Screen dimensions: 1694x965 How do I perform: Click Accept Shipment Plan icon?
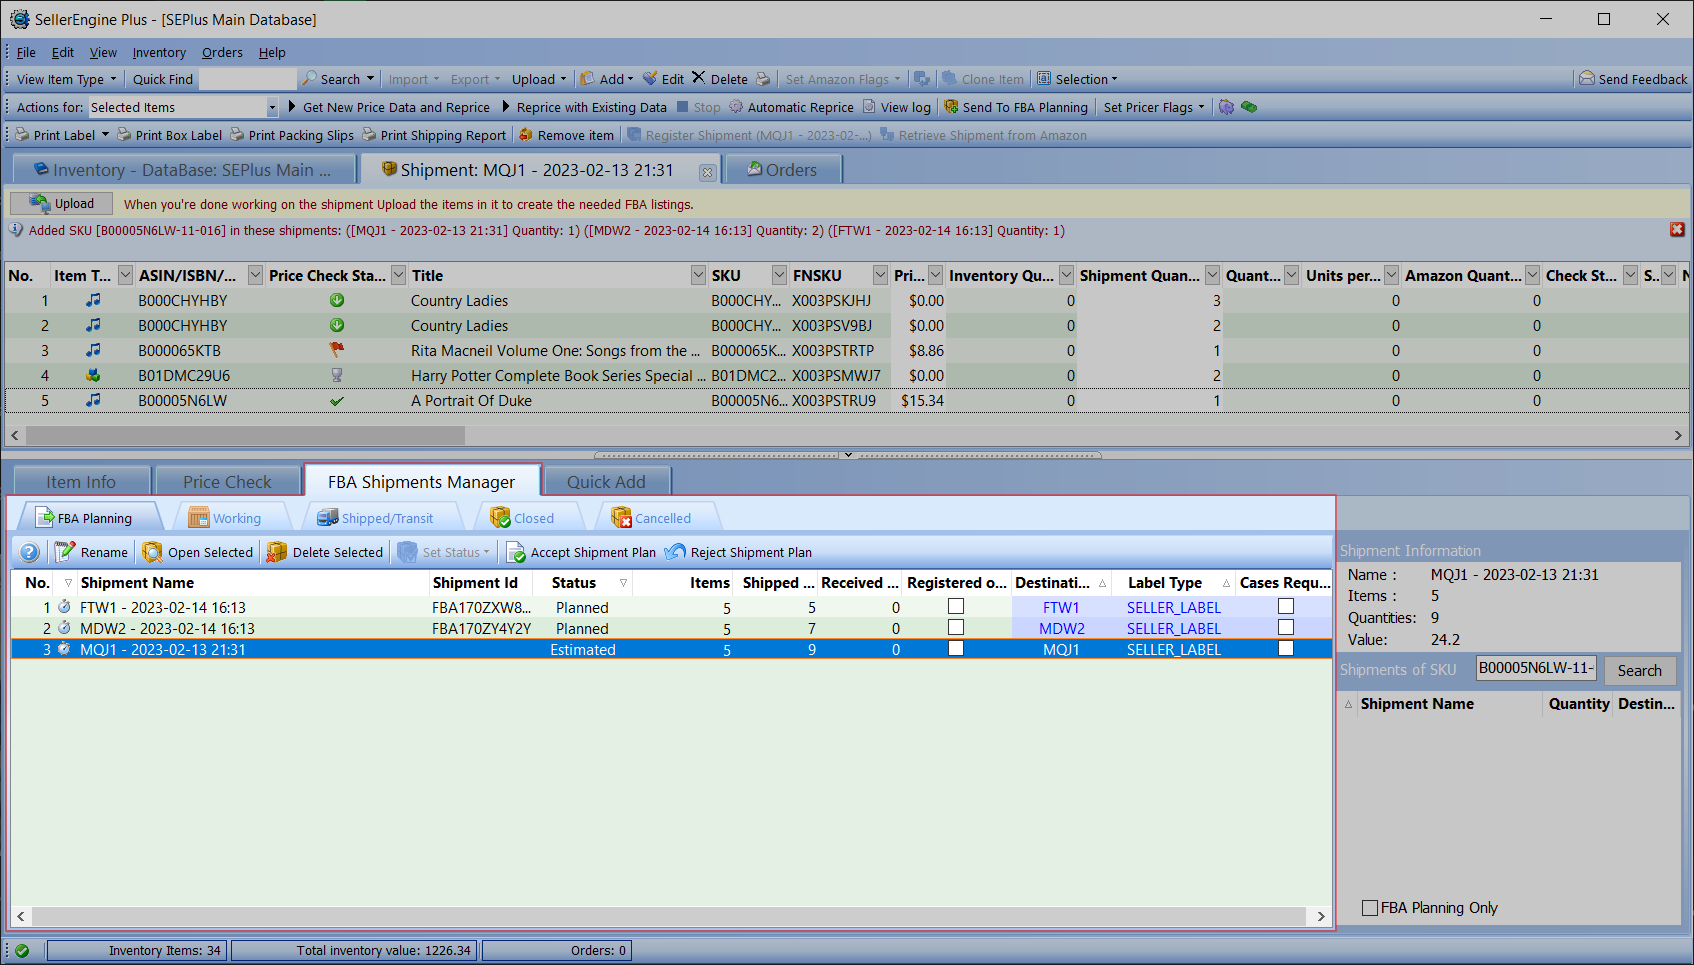(516, 552)
